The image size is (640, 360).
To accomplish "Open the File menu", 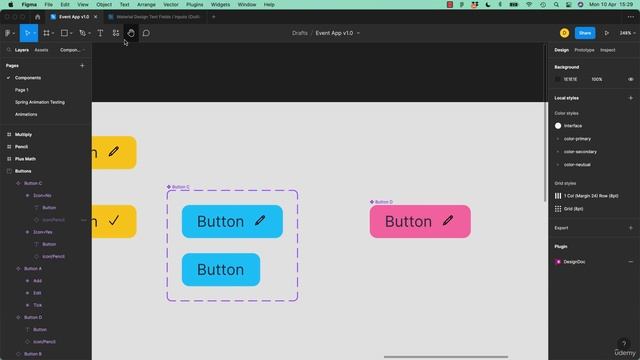I will click(x=49, y=4).
